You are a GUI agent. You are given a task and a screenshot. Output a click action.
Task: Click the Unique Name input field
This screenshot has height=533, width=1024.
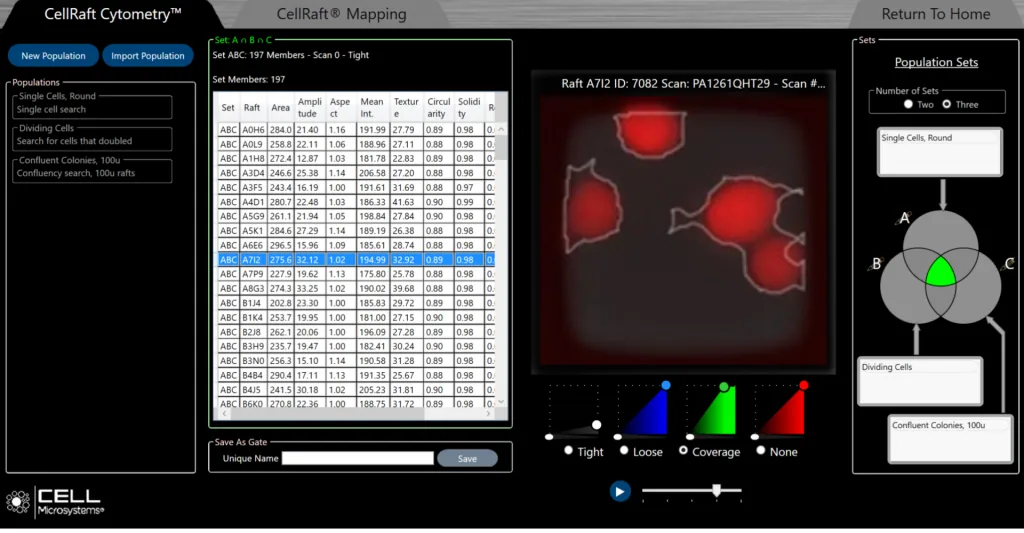[358, 459]
